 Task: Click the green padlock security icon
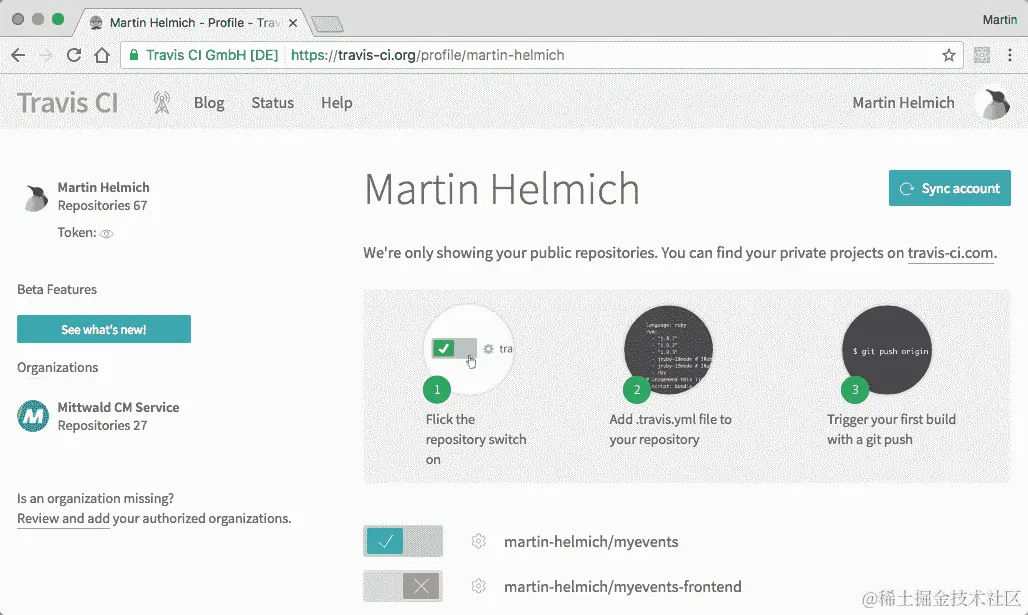[x=134, y=55]
